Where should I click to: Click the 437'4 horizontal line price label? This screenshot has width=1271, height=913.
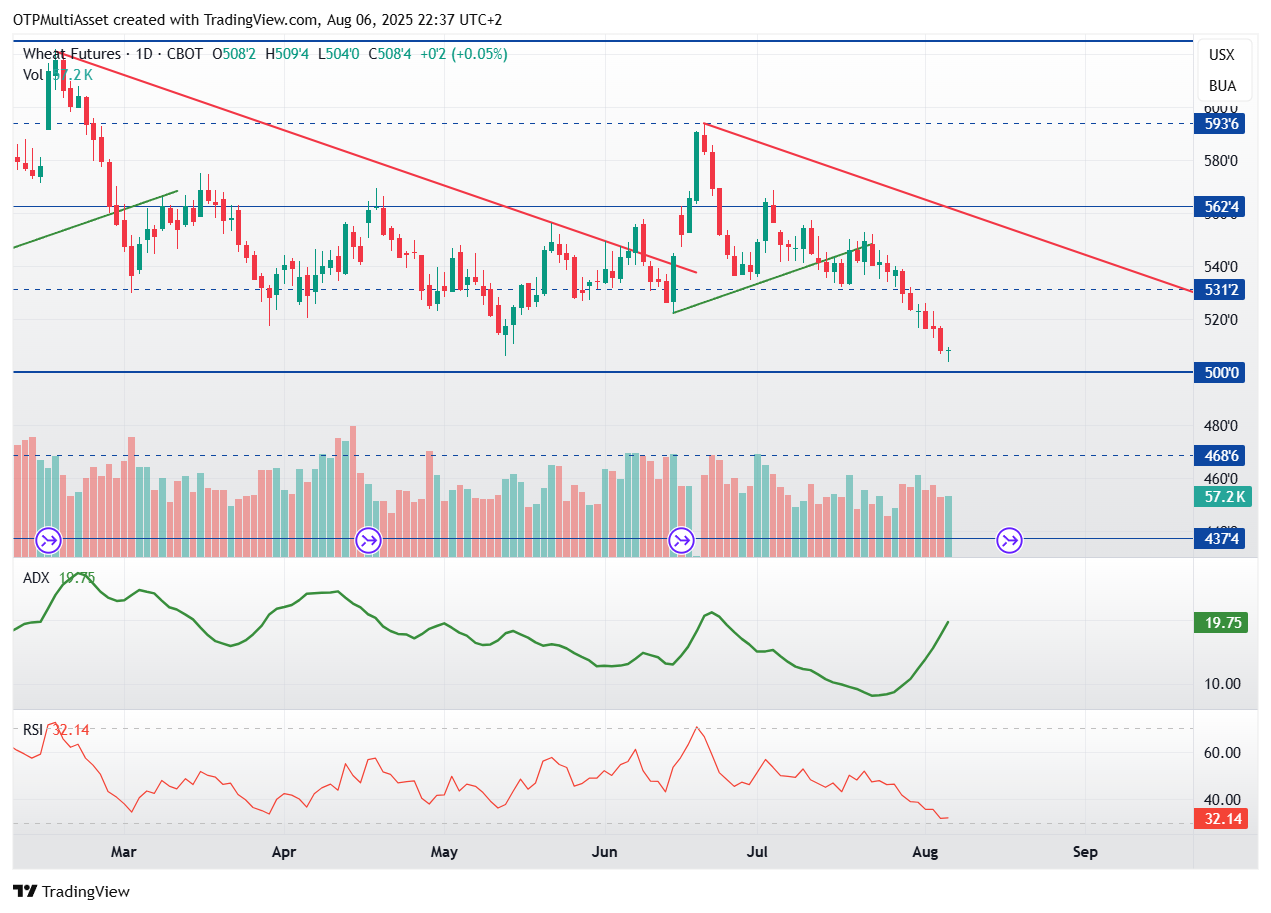[x=1221, y=539]
